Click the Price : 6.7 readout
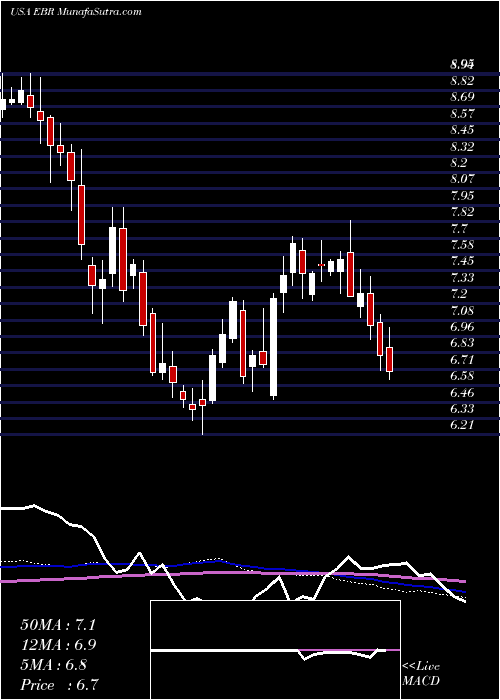 click(x=59, y=684)
